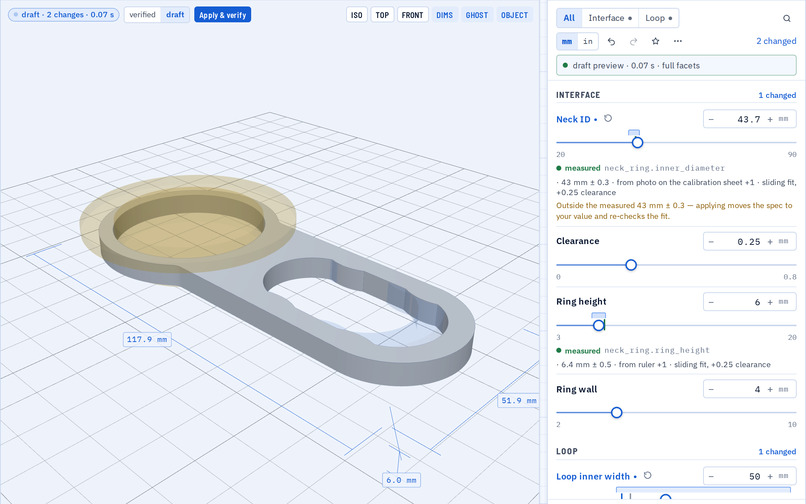The height and width of the screenshot is (504, 806).
Task: Open the more options ellipsis menu
Action: tap(677, 41)
